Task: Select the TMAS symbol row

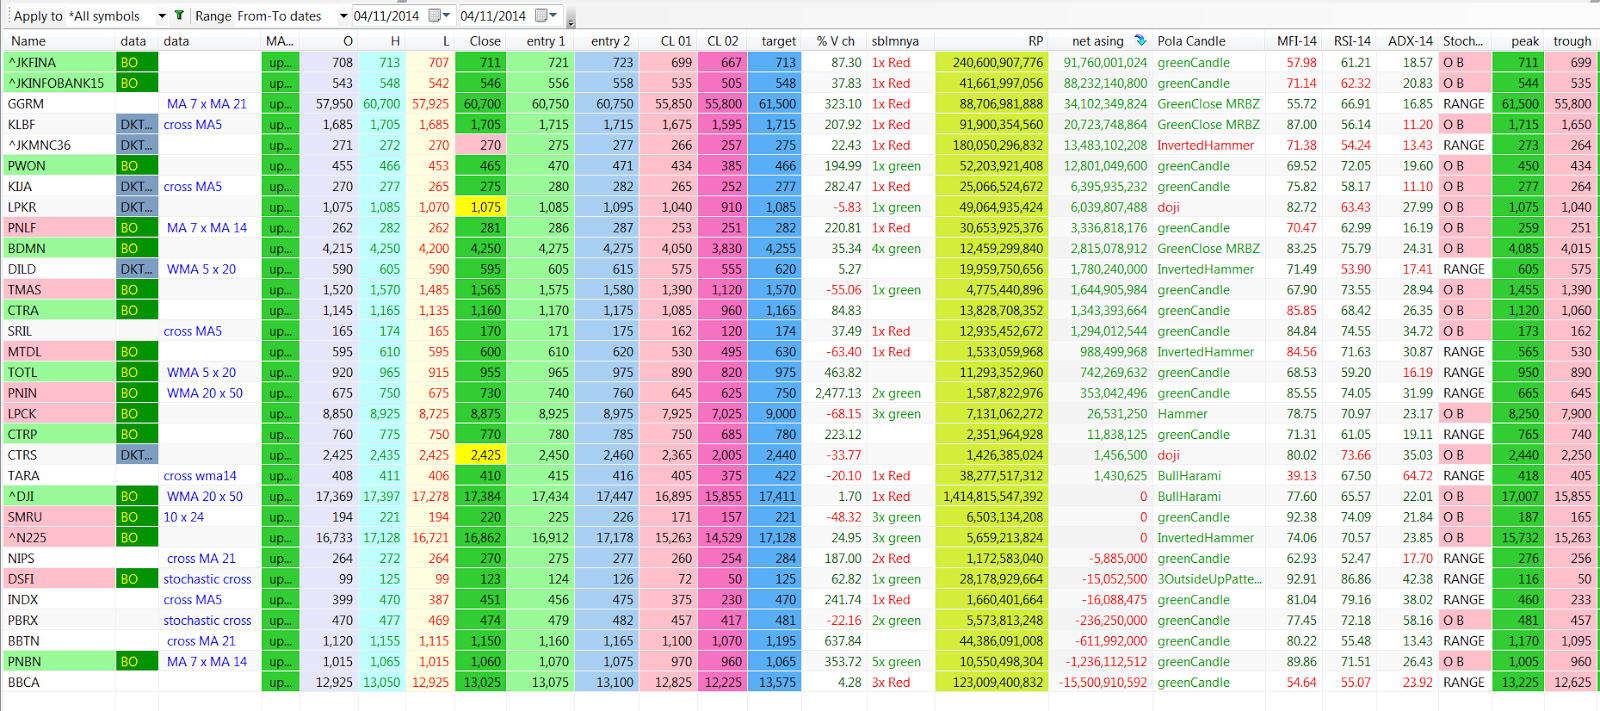Action: pyautogui.click(x=59, y=290)
